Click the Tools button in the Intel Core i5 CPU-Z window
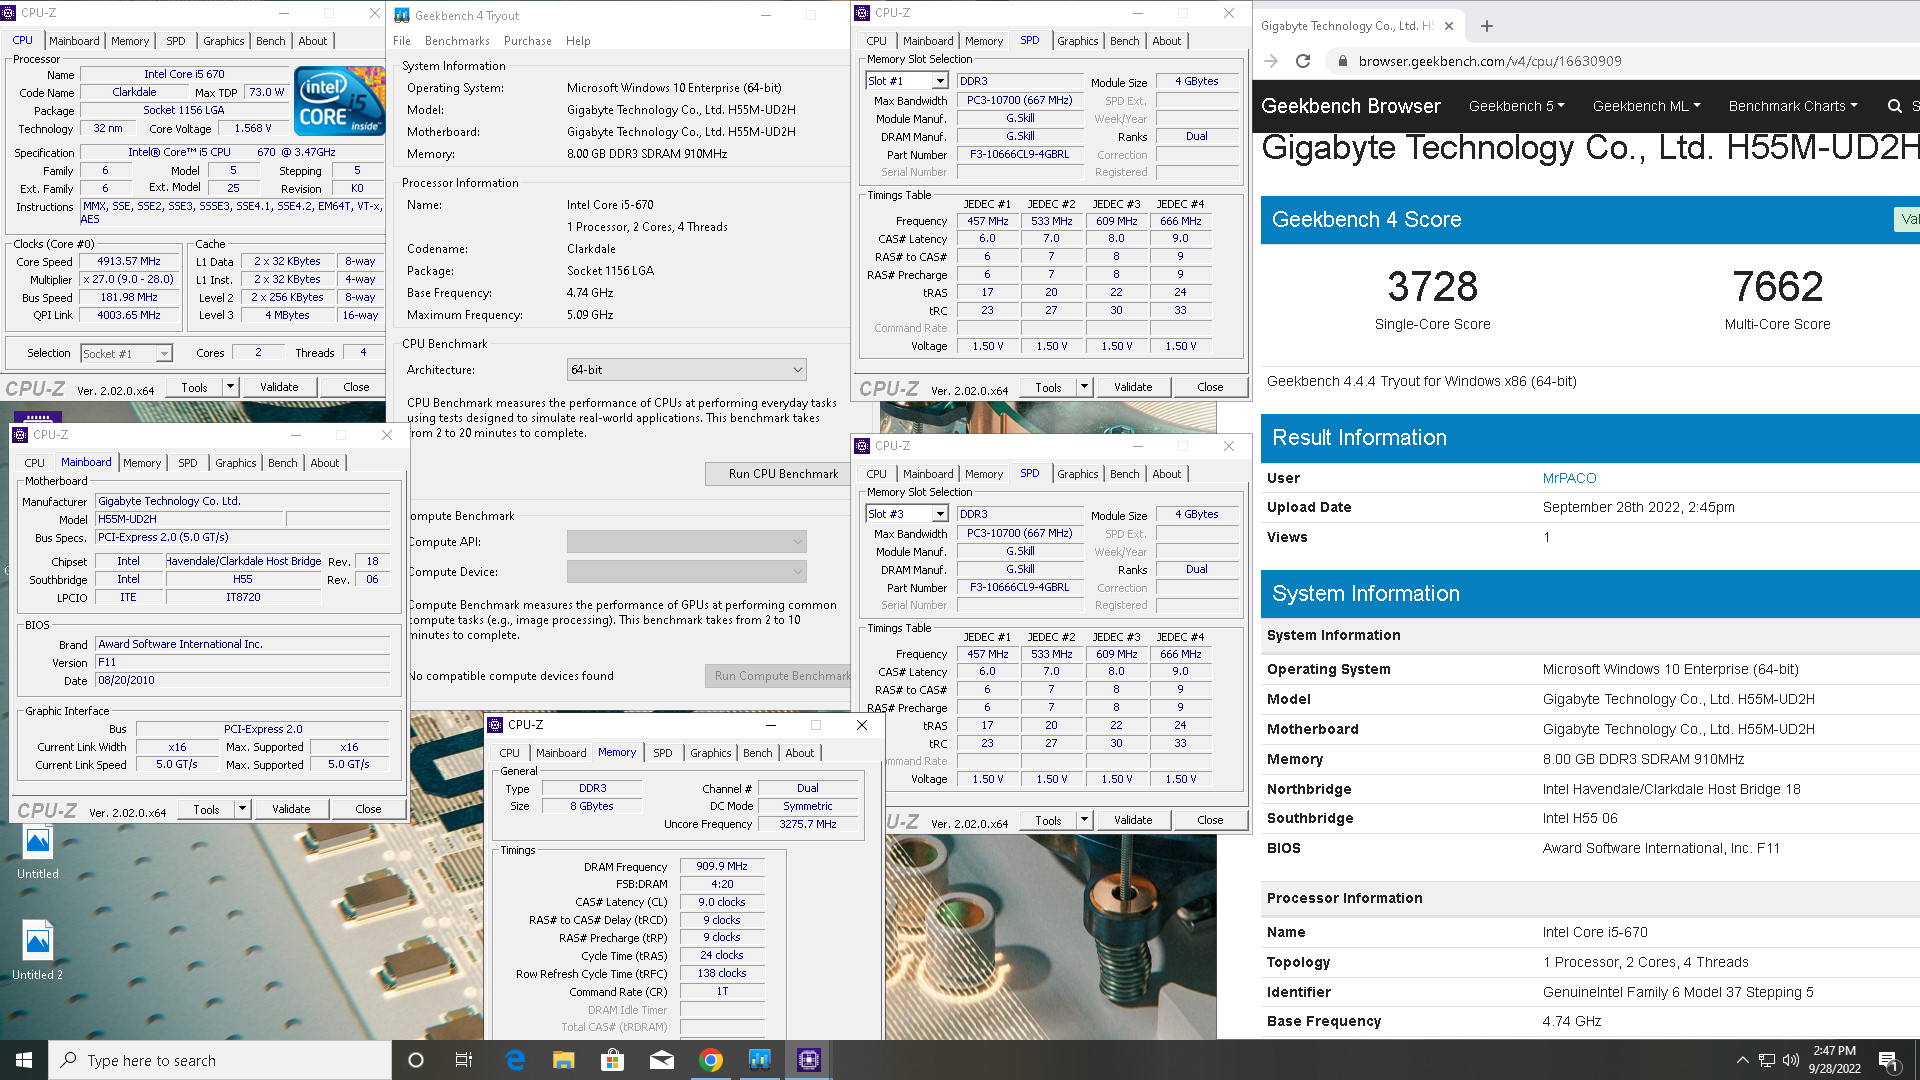The image size is (1920, 1080). pyautogui.click(x=195, y=387)
